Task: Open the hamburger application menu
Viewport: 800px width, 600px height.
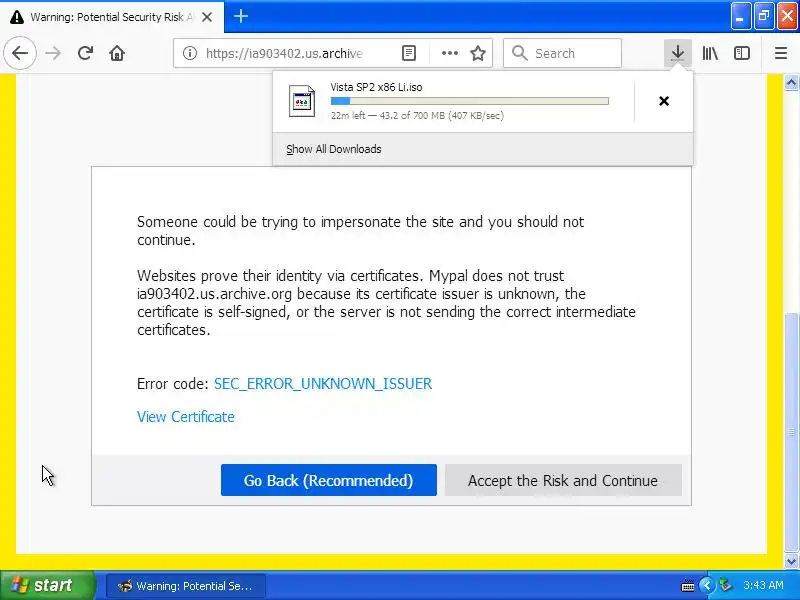Action: click(x=781, y=53)
